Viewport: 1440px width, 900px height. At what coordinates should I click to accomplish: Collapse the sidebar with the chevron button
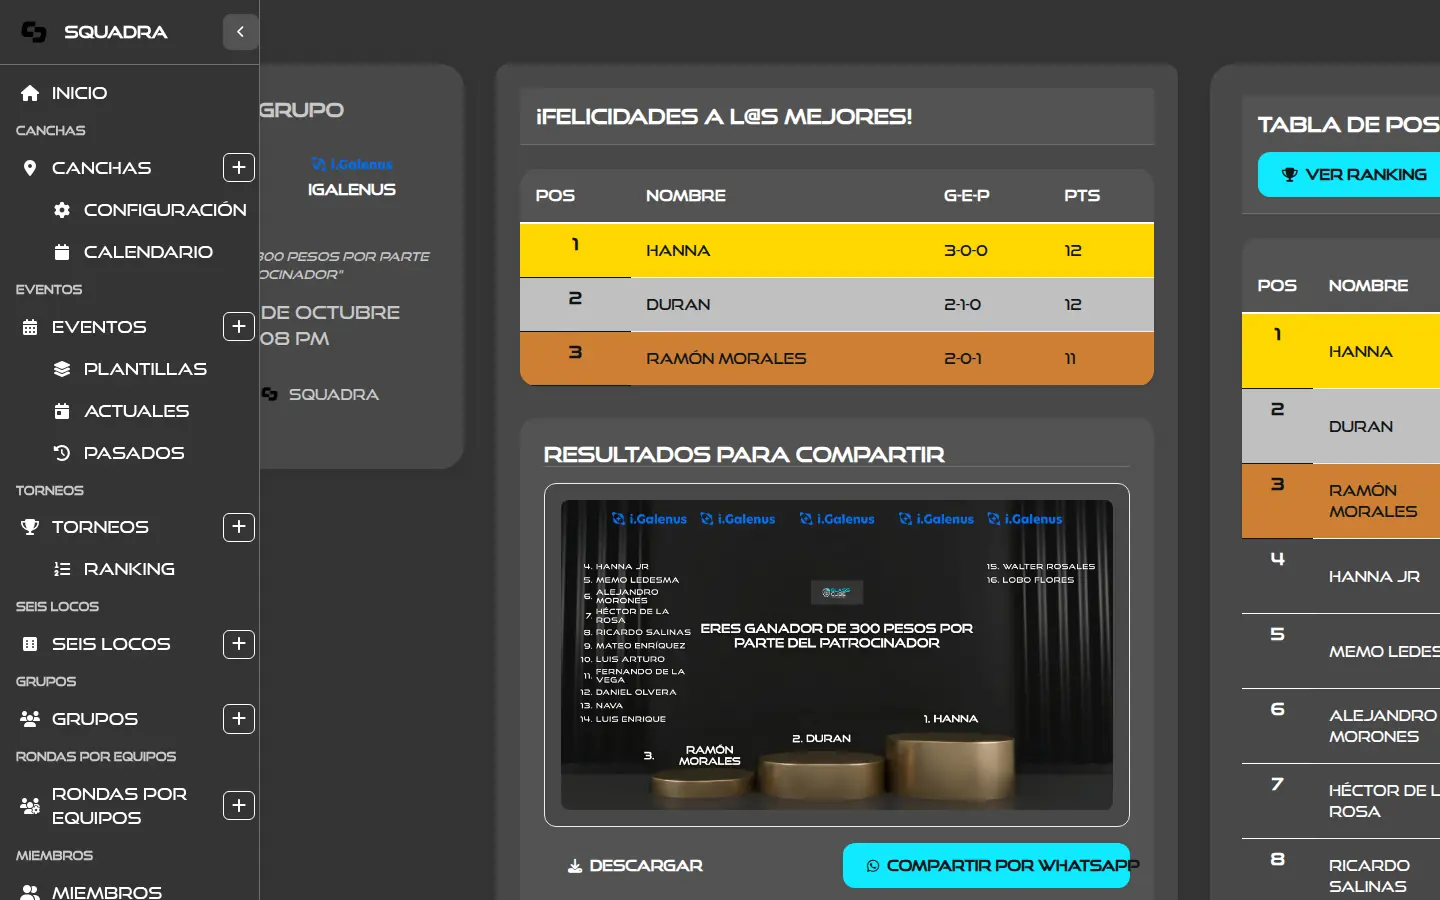[x=240, y=32]
